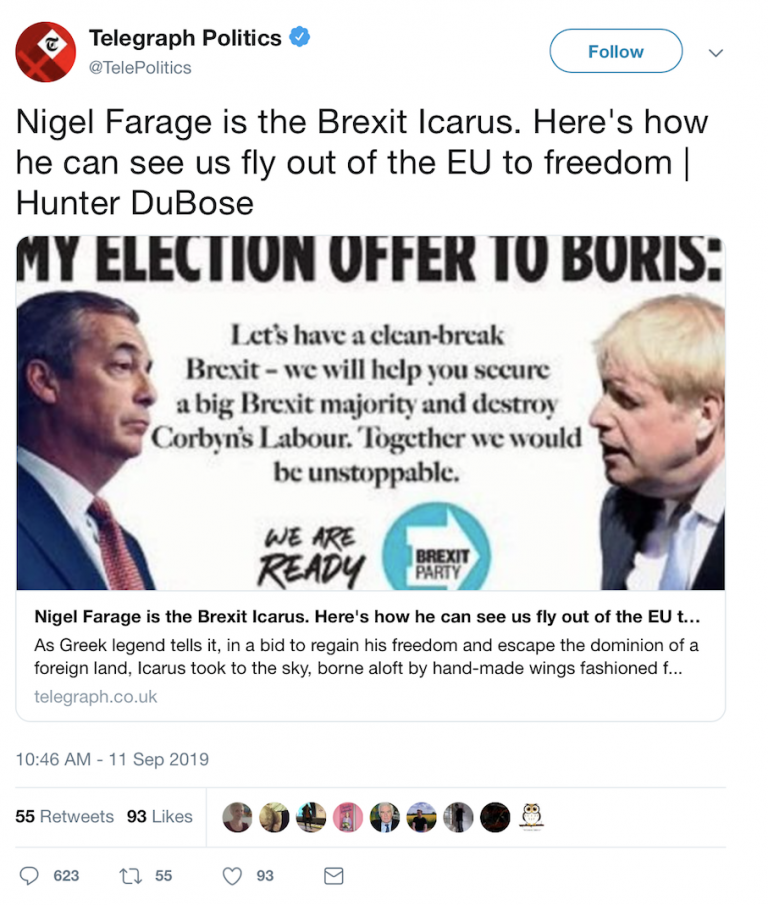The width and height of the screenshot is (768, 905).
Task: Select the owl profile picture among the likers
Action: [531, 817]
